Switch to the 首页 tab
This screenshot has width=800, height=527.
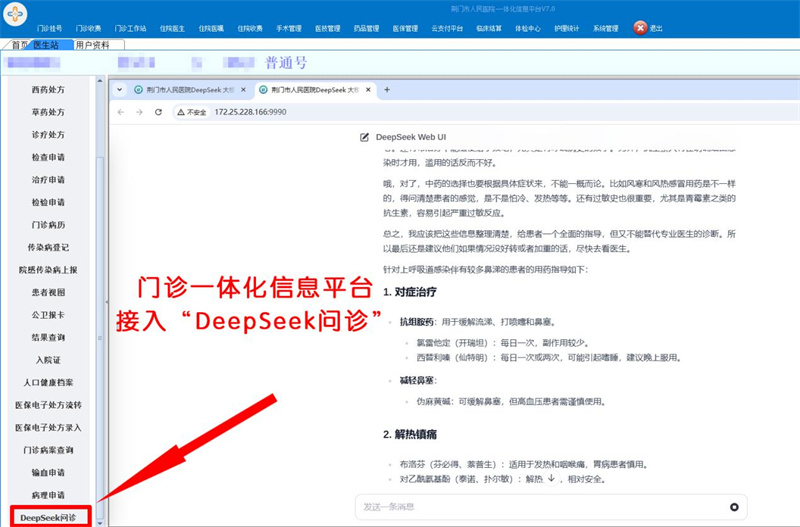click(x=18, y=45)
